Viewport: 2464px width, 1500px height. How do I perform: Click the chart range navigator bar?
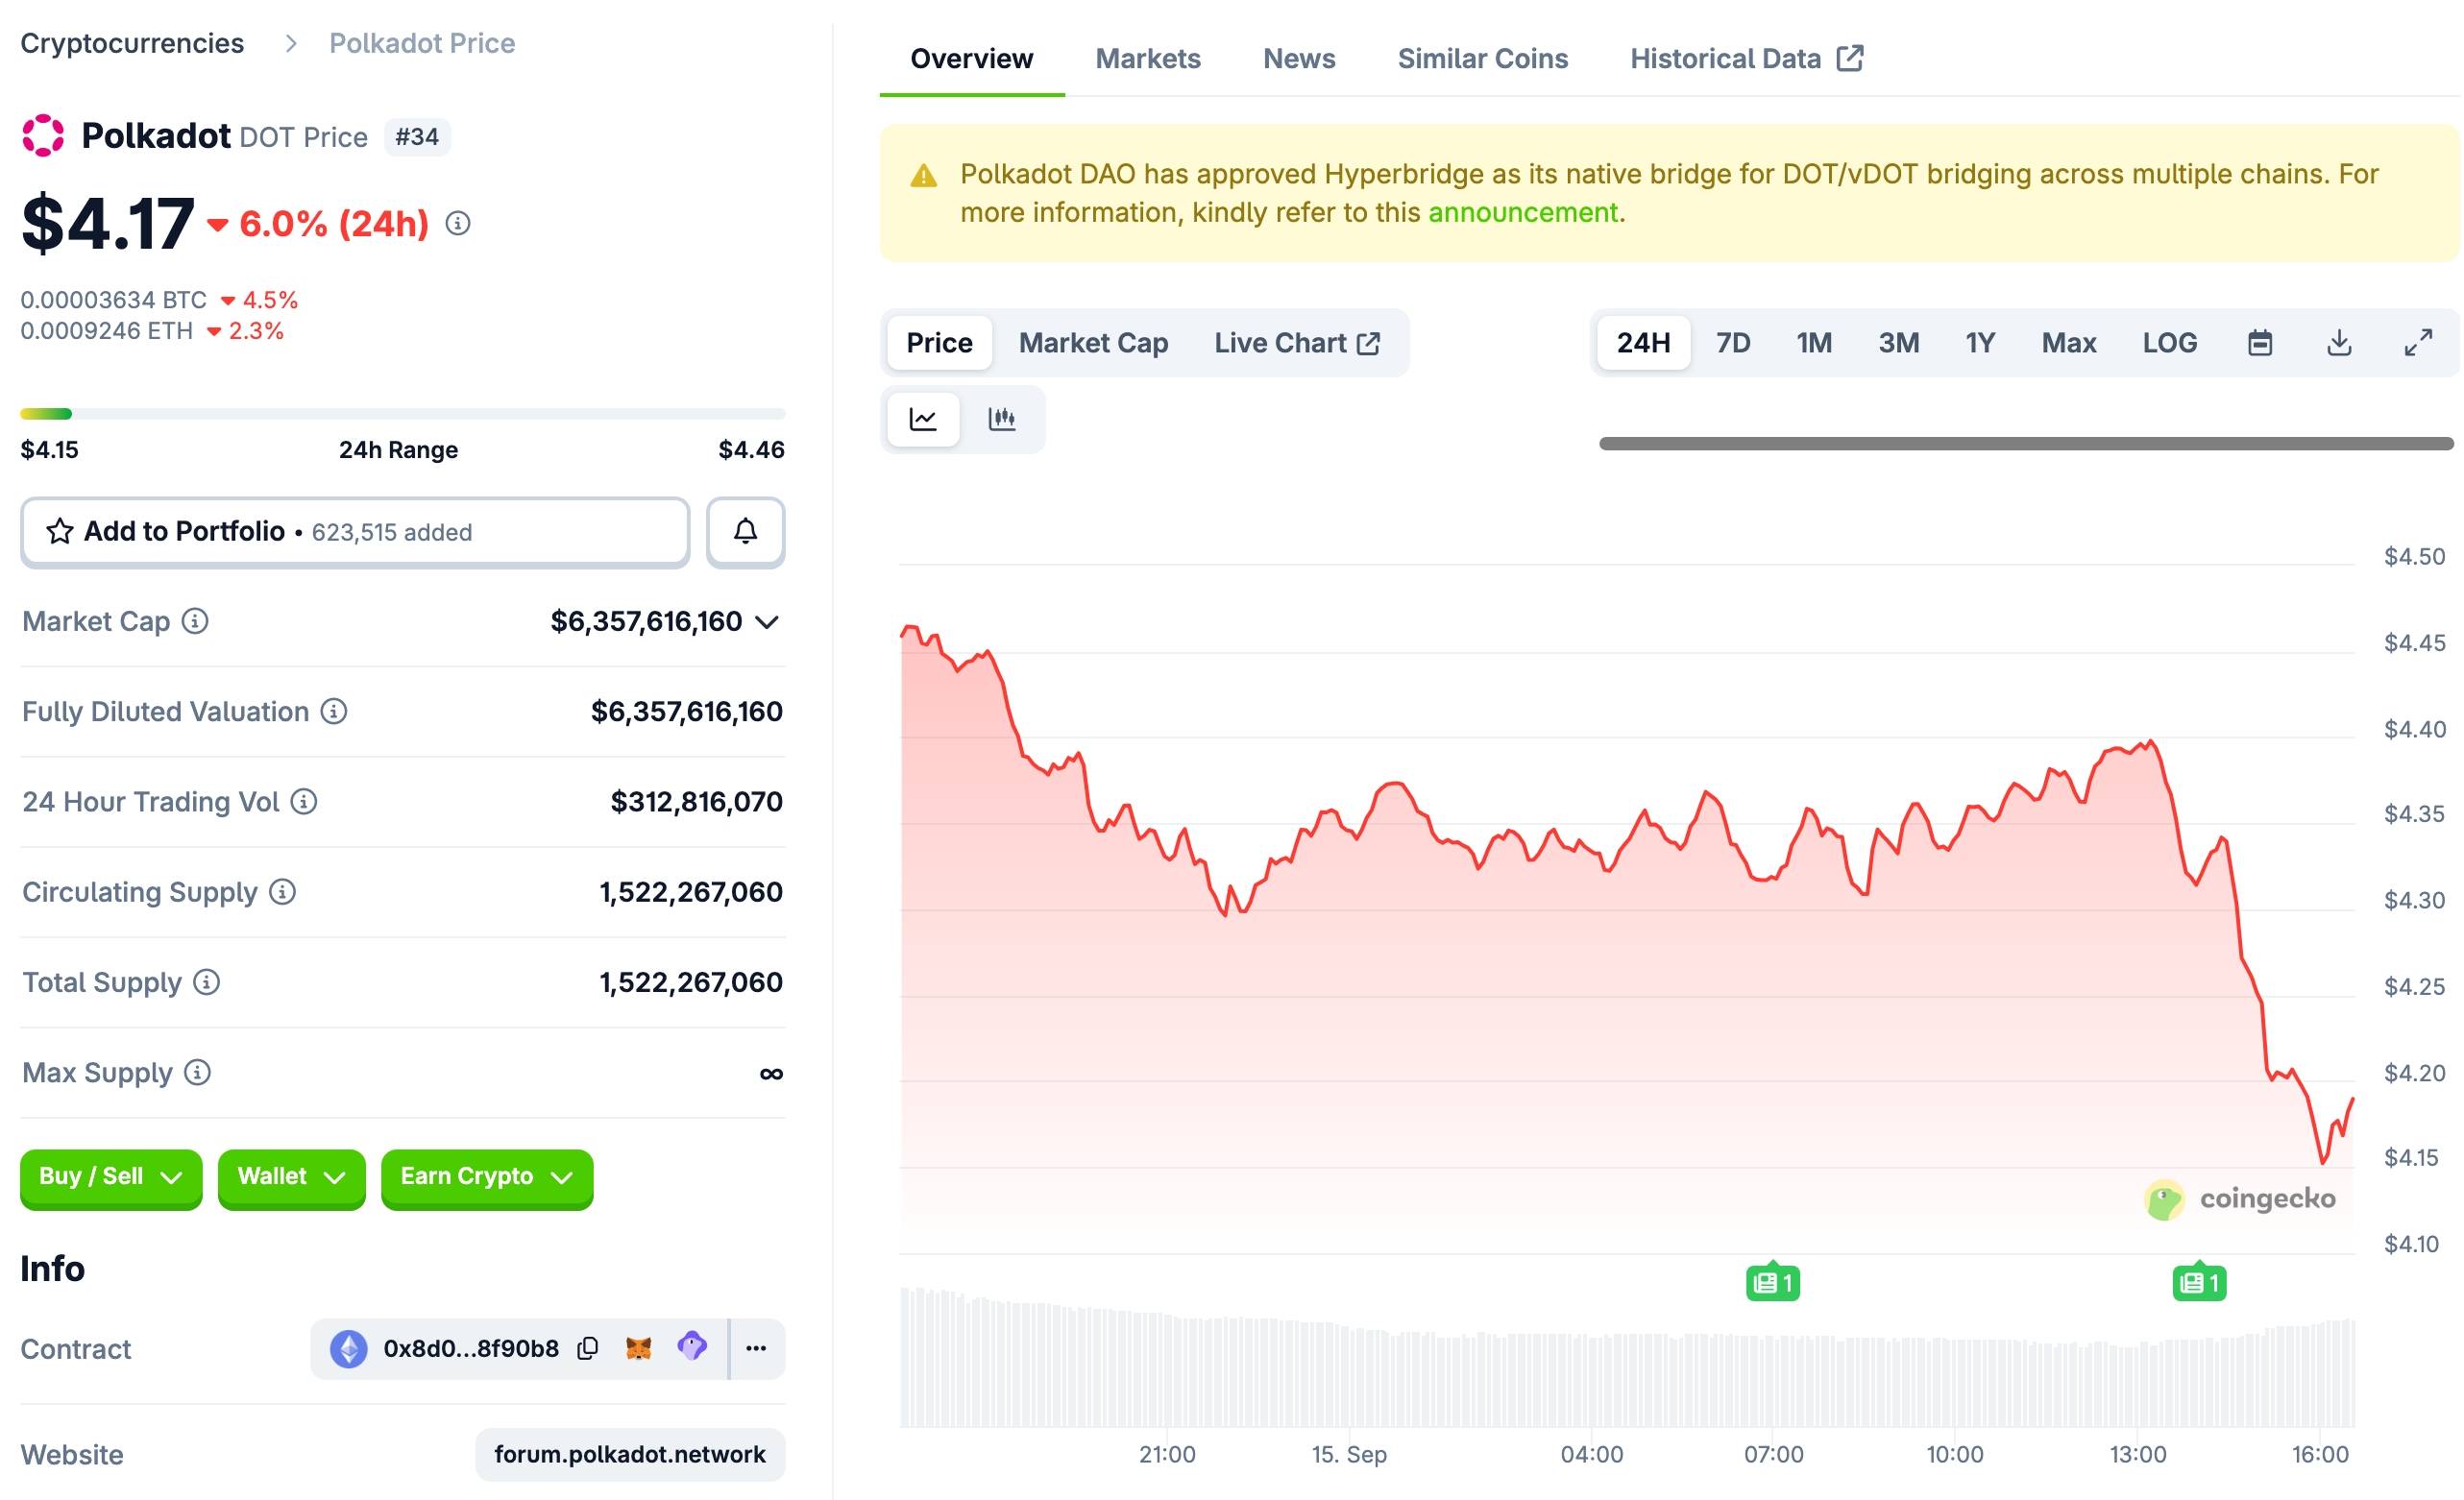tap(2026, 443)
